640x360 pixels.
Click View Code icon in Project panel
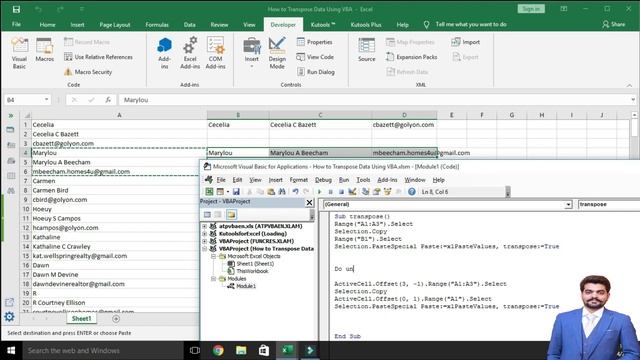tap(207, 214)
